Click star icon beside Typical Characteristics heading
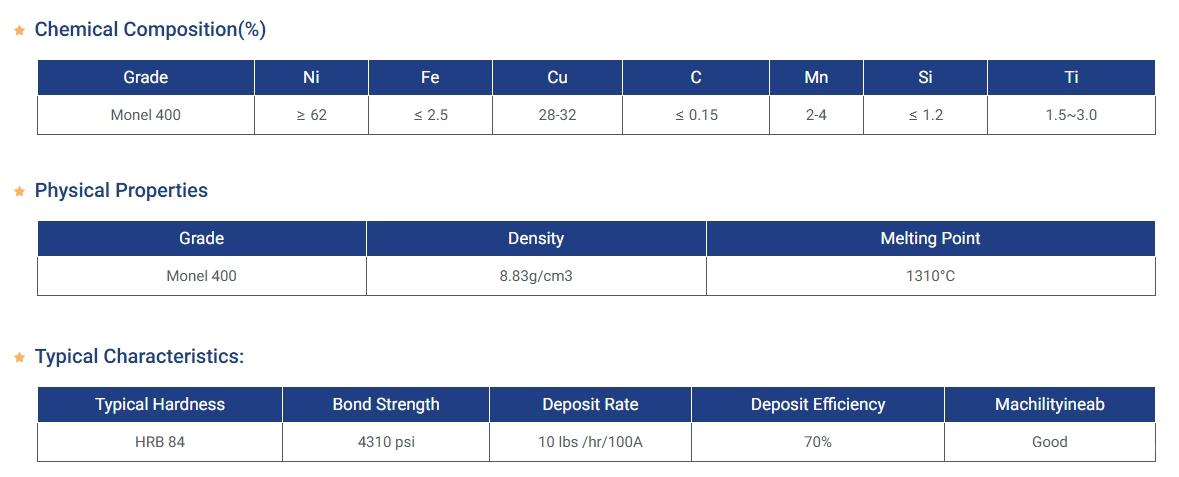 coord(20,358)
